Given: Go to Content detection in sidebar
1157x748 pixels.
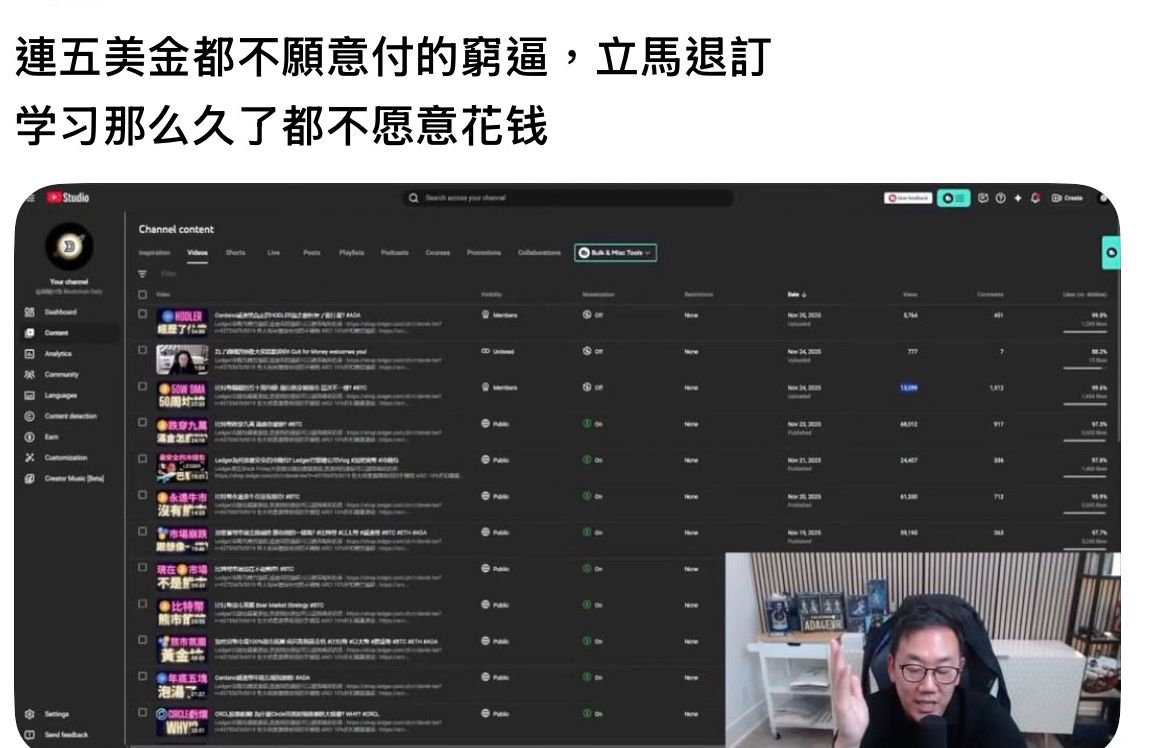Looking at the screenshot, I should (70, 416).
